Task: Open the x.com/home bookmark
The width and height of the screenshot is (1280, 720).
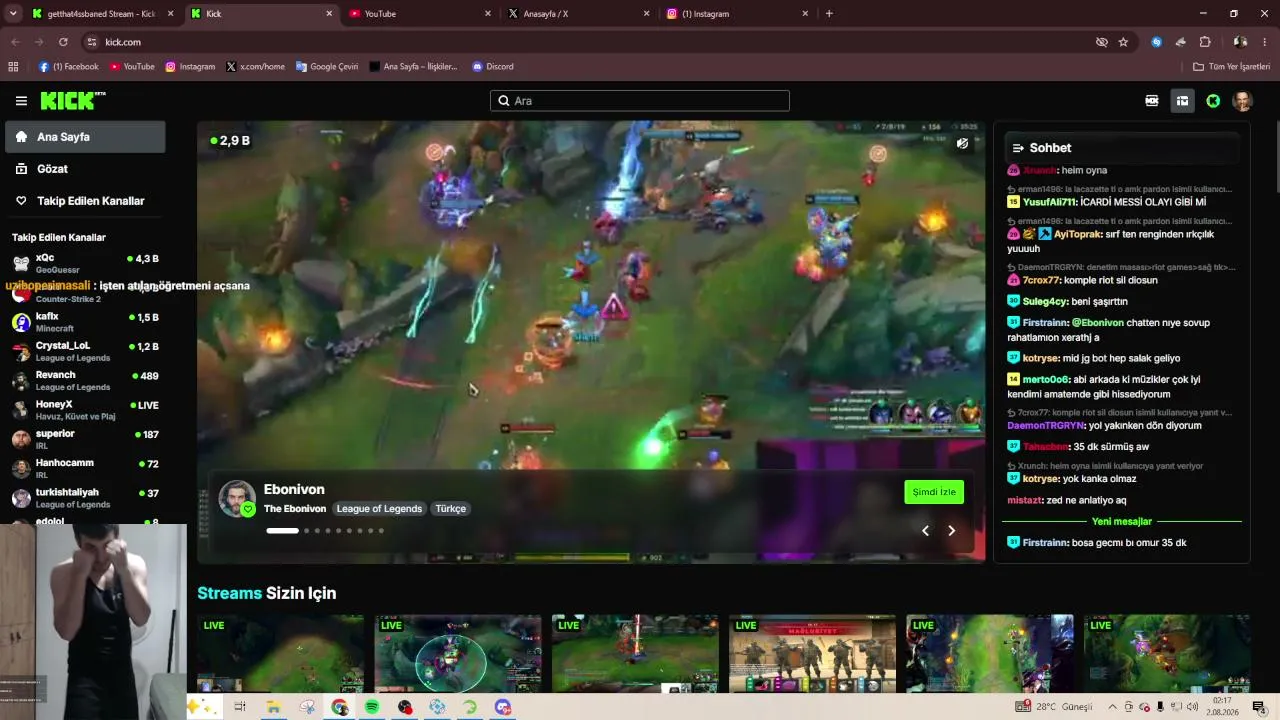Action: (256, 67)
